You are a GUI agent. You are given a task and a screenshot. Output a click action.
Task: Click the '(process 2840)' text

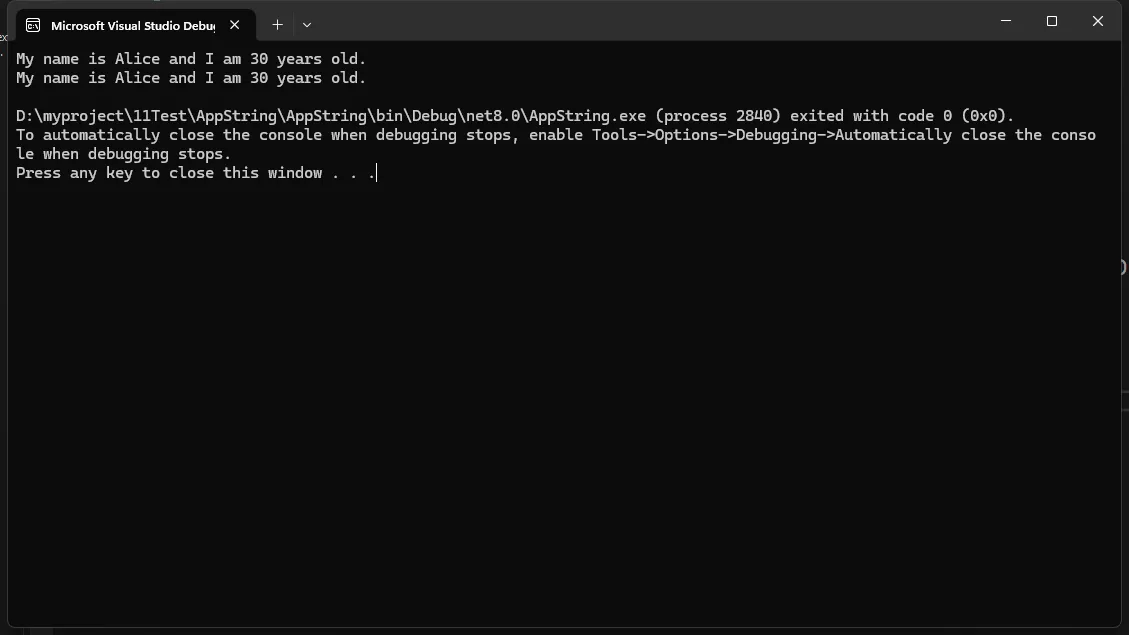(x=718, y=116)
